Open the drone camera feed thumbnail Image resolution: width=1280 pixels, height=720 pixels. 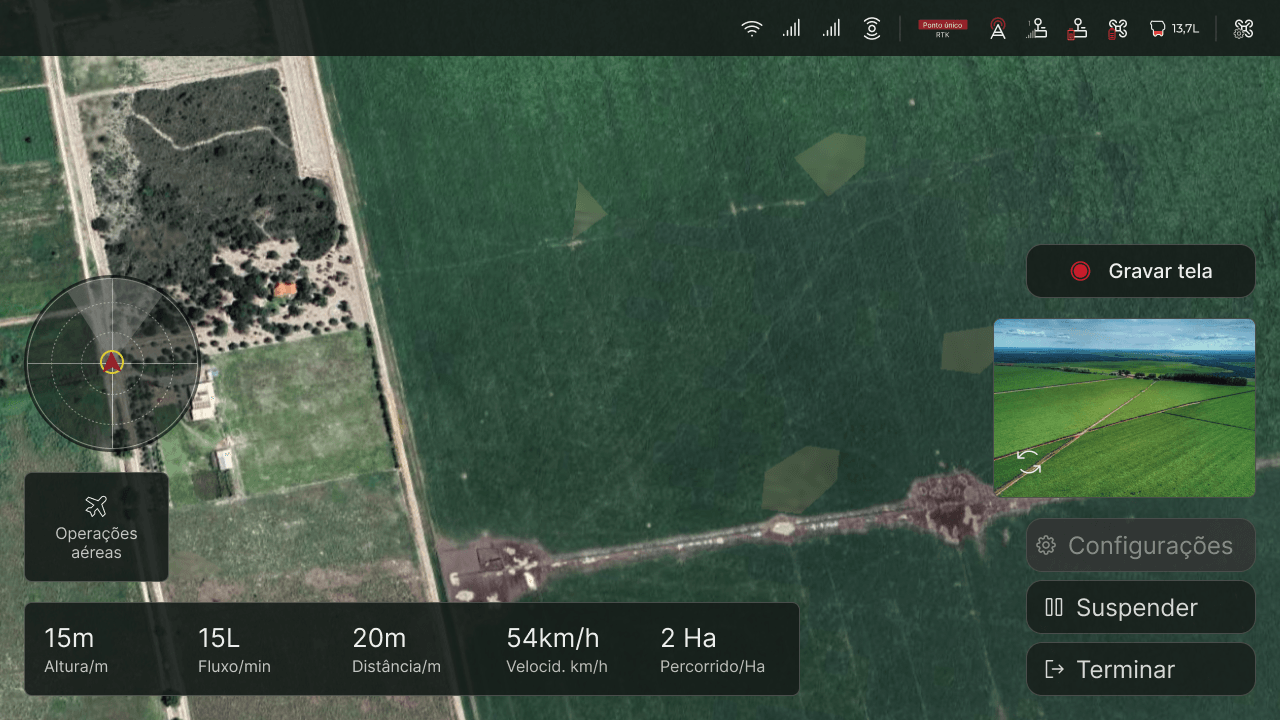[1124, 408]
